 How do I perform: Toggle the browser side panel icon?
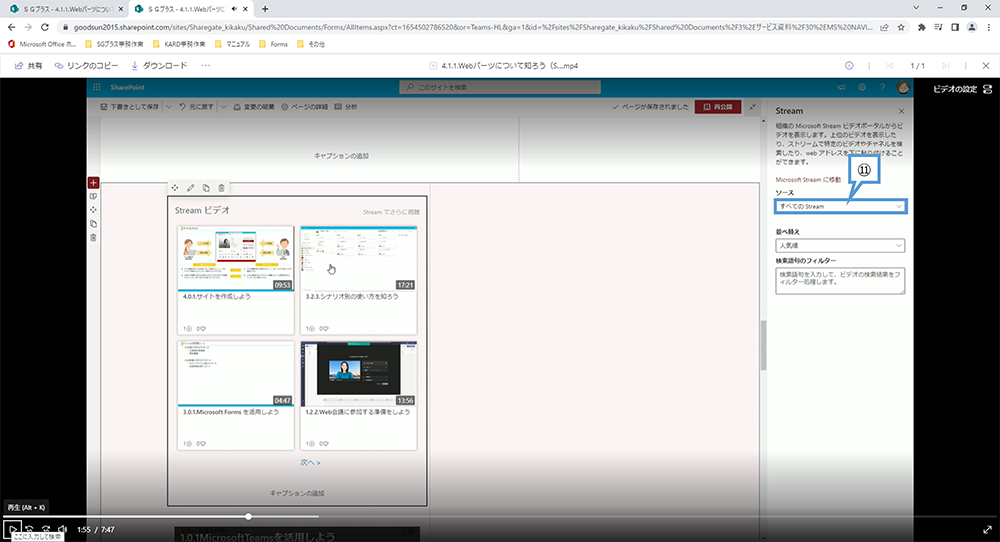pos(955,27)
